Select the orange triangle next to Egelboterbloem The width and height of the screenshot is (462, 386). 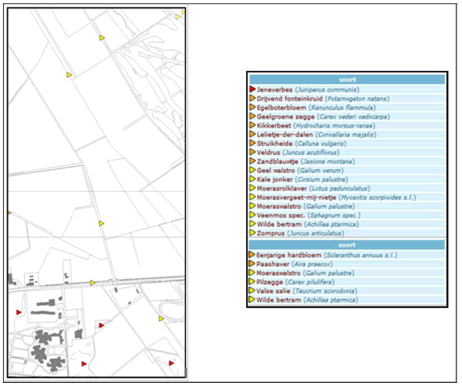252,107
